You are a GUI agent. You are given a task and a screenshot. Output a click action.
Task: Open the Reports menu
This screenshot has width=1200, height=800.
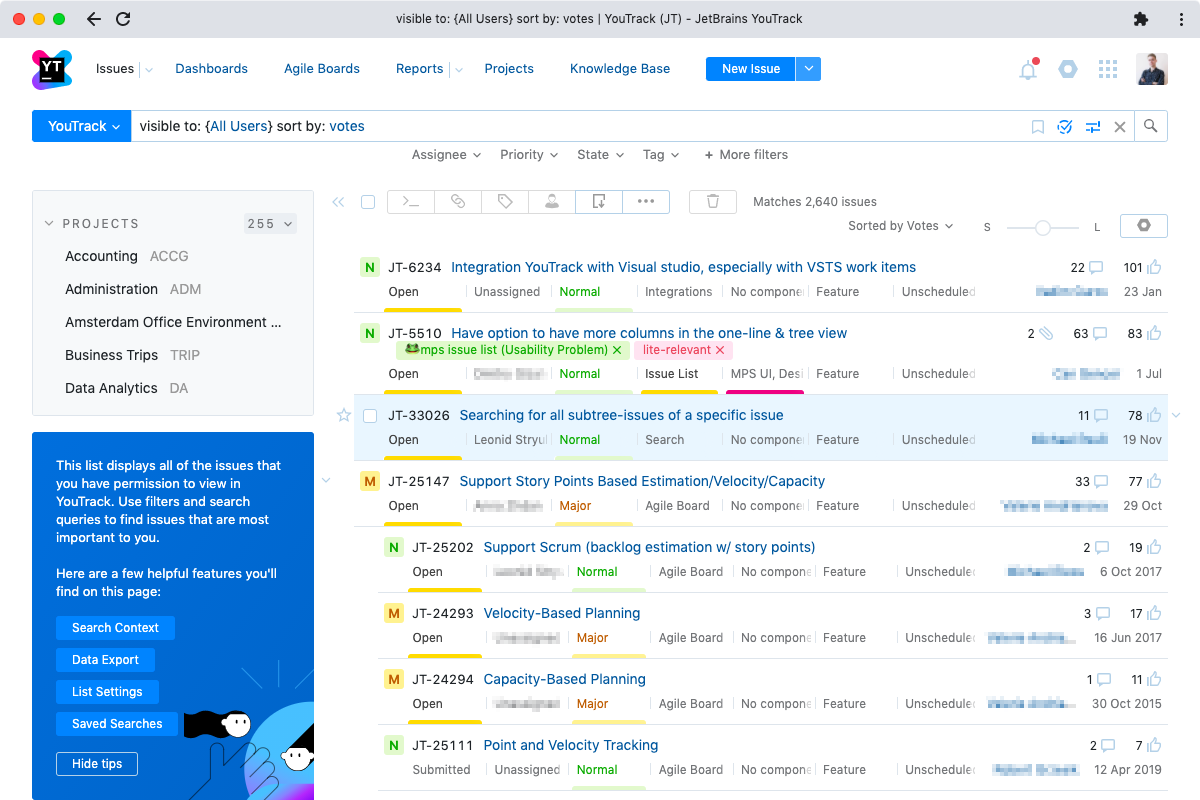coord(419,69)
